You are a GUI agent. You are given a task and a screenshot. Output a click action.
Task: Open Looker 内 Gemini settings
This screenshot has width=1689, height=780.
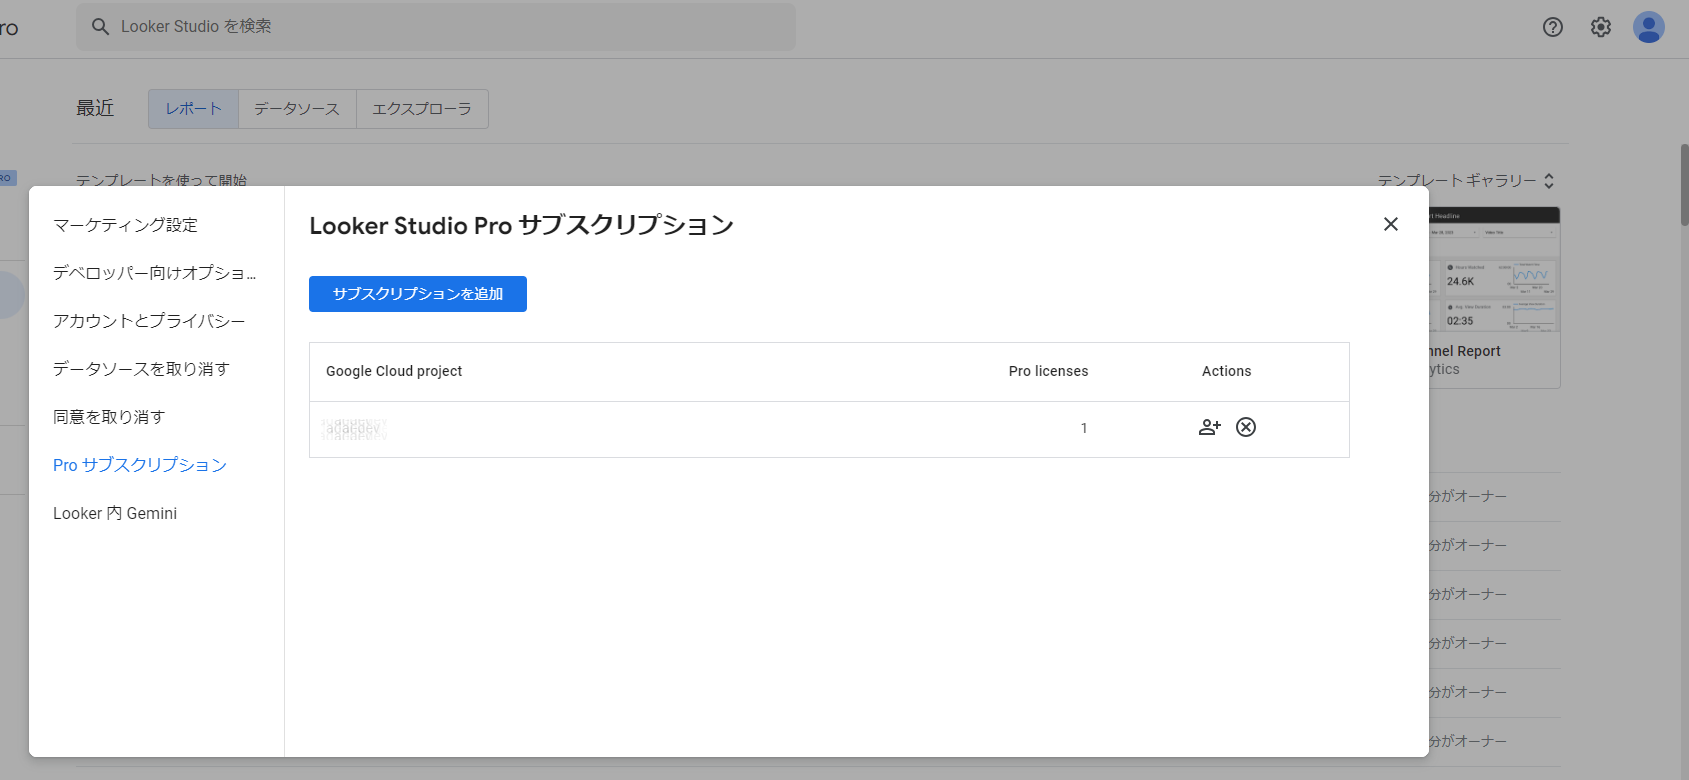[115, 513]
